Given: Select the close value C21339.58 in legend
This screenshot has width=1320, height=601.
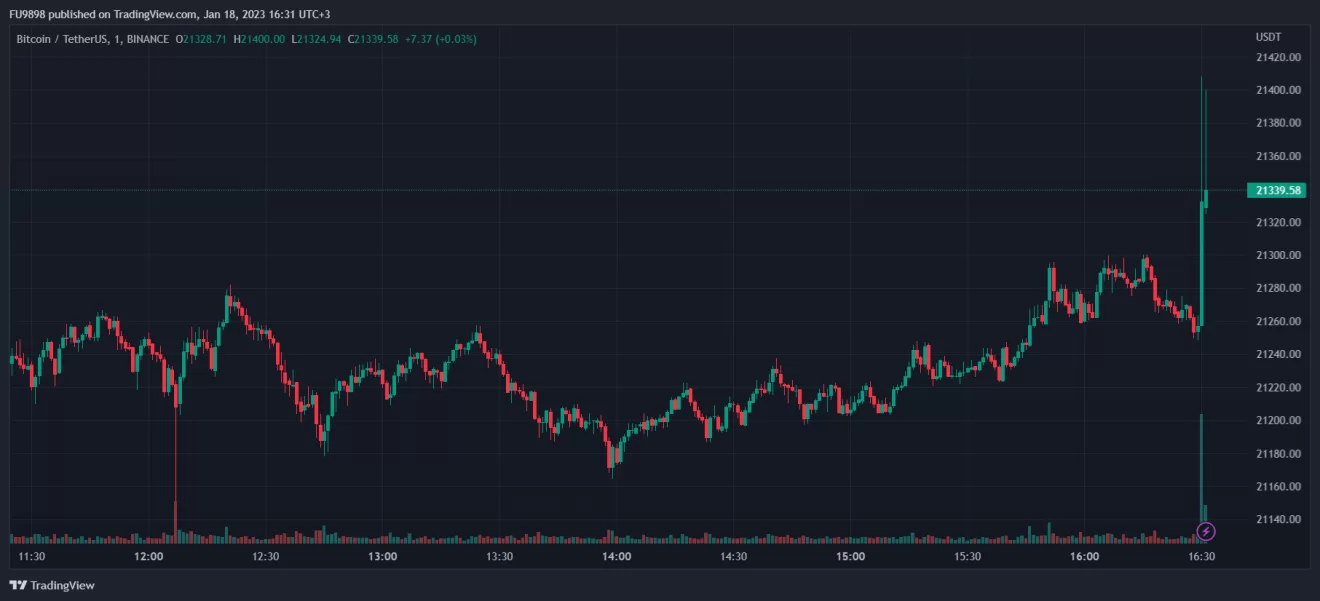Looking at the screenshot, I should tap(373, 39).
